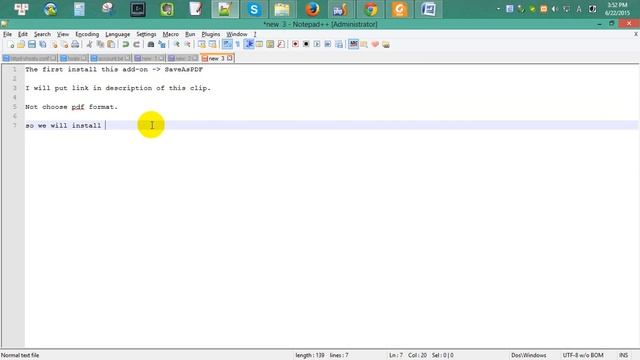The height and width of the screenshot is (360, 640).
Task: Click the underlined word "pdf" on line 5
Action: (78, 107)
